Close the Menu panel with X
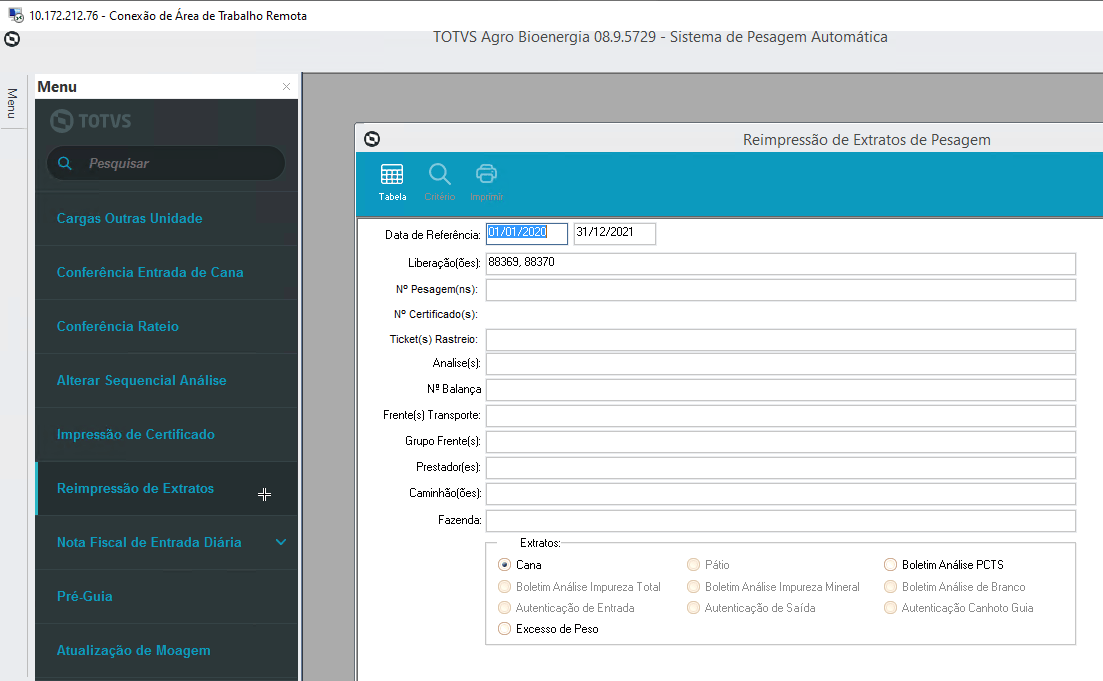This screenshot has height=681, width=1103. tap(286, 87)
